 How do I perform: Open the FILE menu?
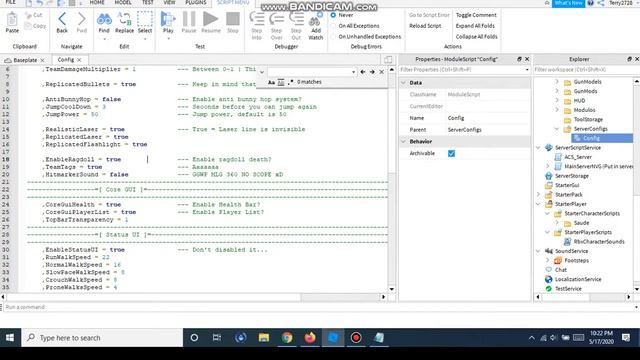click(x=11, y=2)
